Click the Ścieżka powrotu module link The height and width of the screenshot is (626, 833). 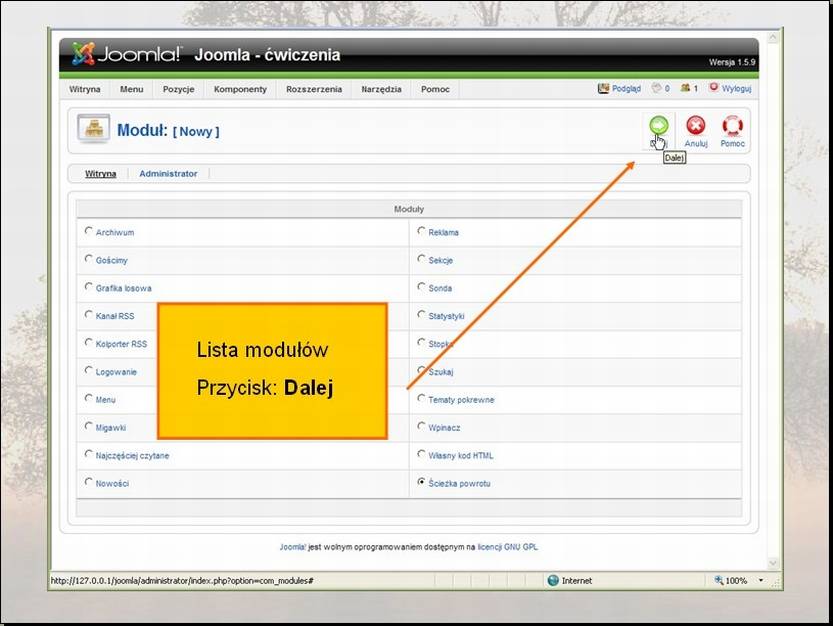coord(459,484)
